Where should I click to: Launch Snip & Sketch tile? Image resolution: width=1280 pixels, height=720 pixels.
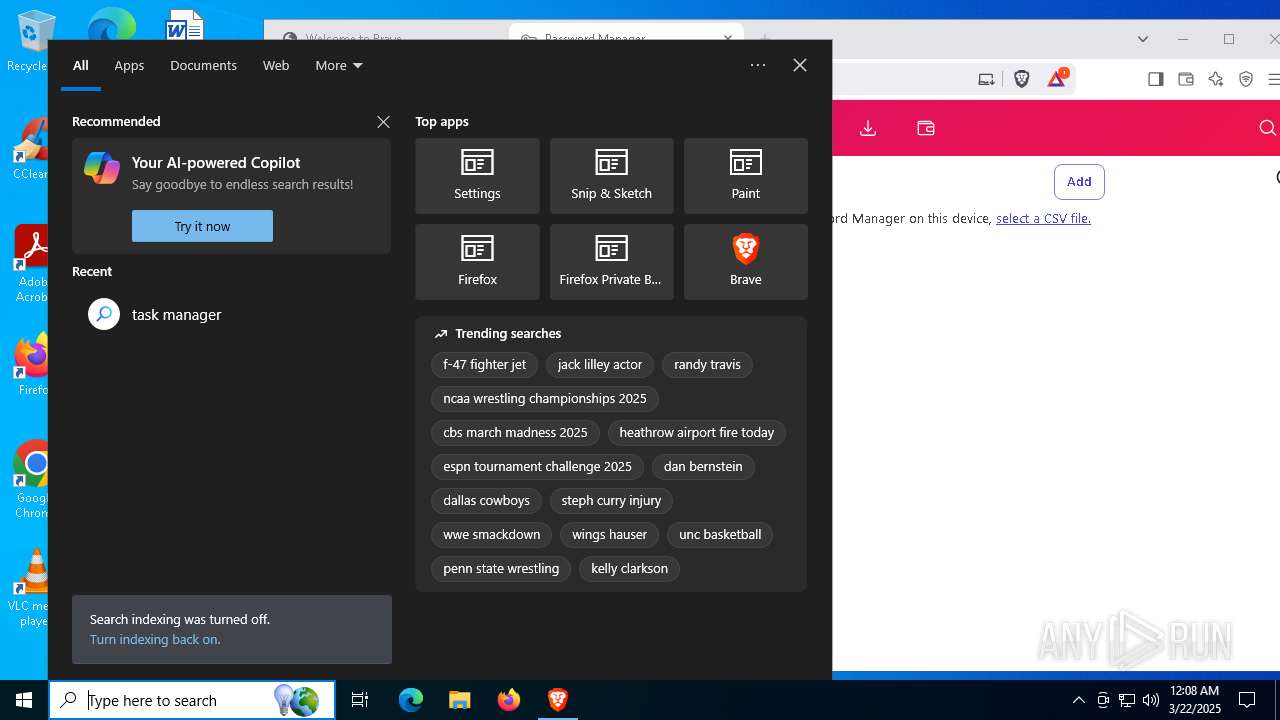click(611, 176)
